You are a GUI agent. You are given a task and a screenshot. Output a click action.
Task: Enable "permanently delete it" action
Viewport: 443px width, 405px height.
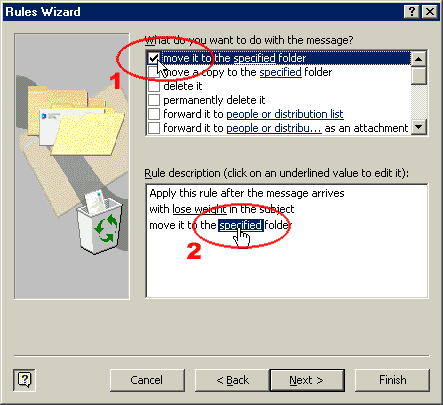[x=154, y=100]
